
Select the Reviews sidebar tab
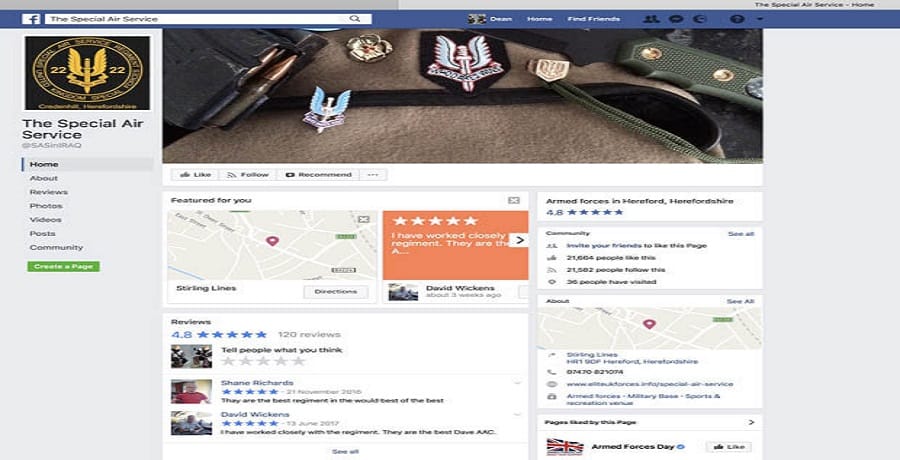pyautogui.click(x=49, y=192)
